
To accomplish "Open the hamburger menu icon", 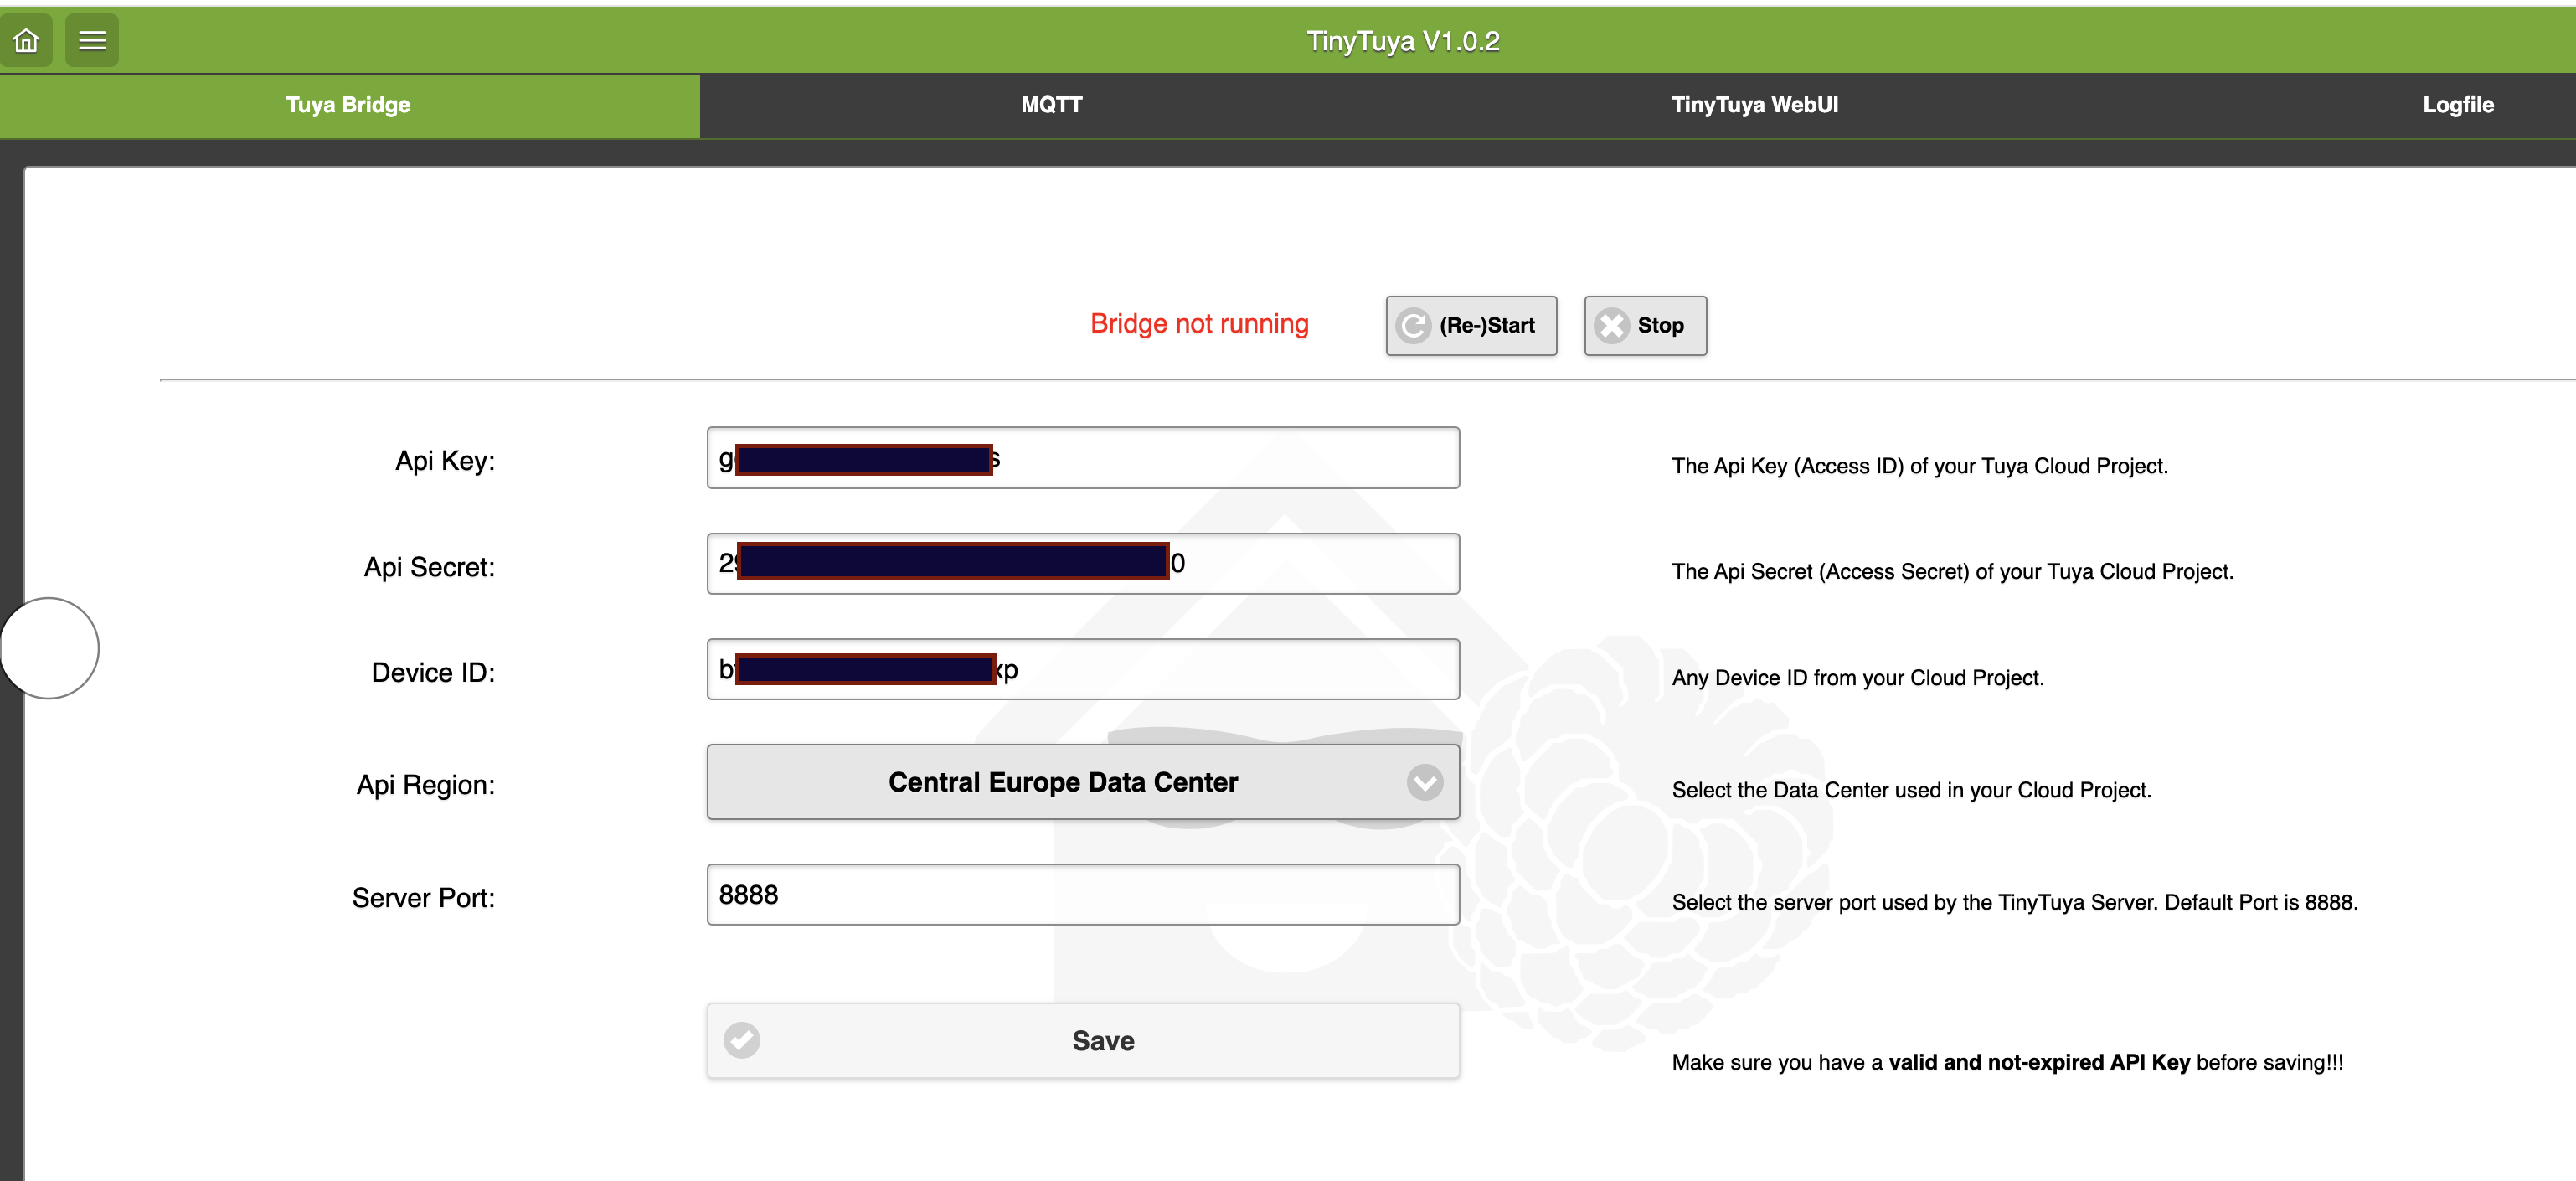I will pos(92,40).
